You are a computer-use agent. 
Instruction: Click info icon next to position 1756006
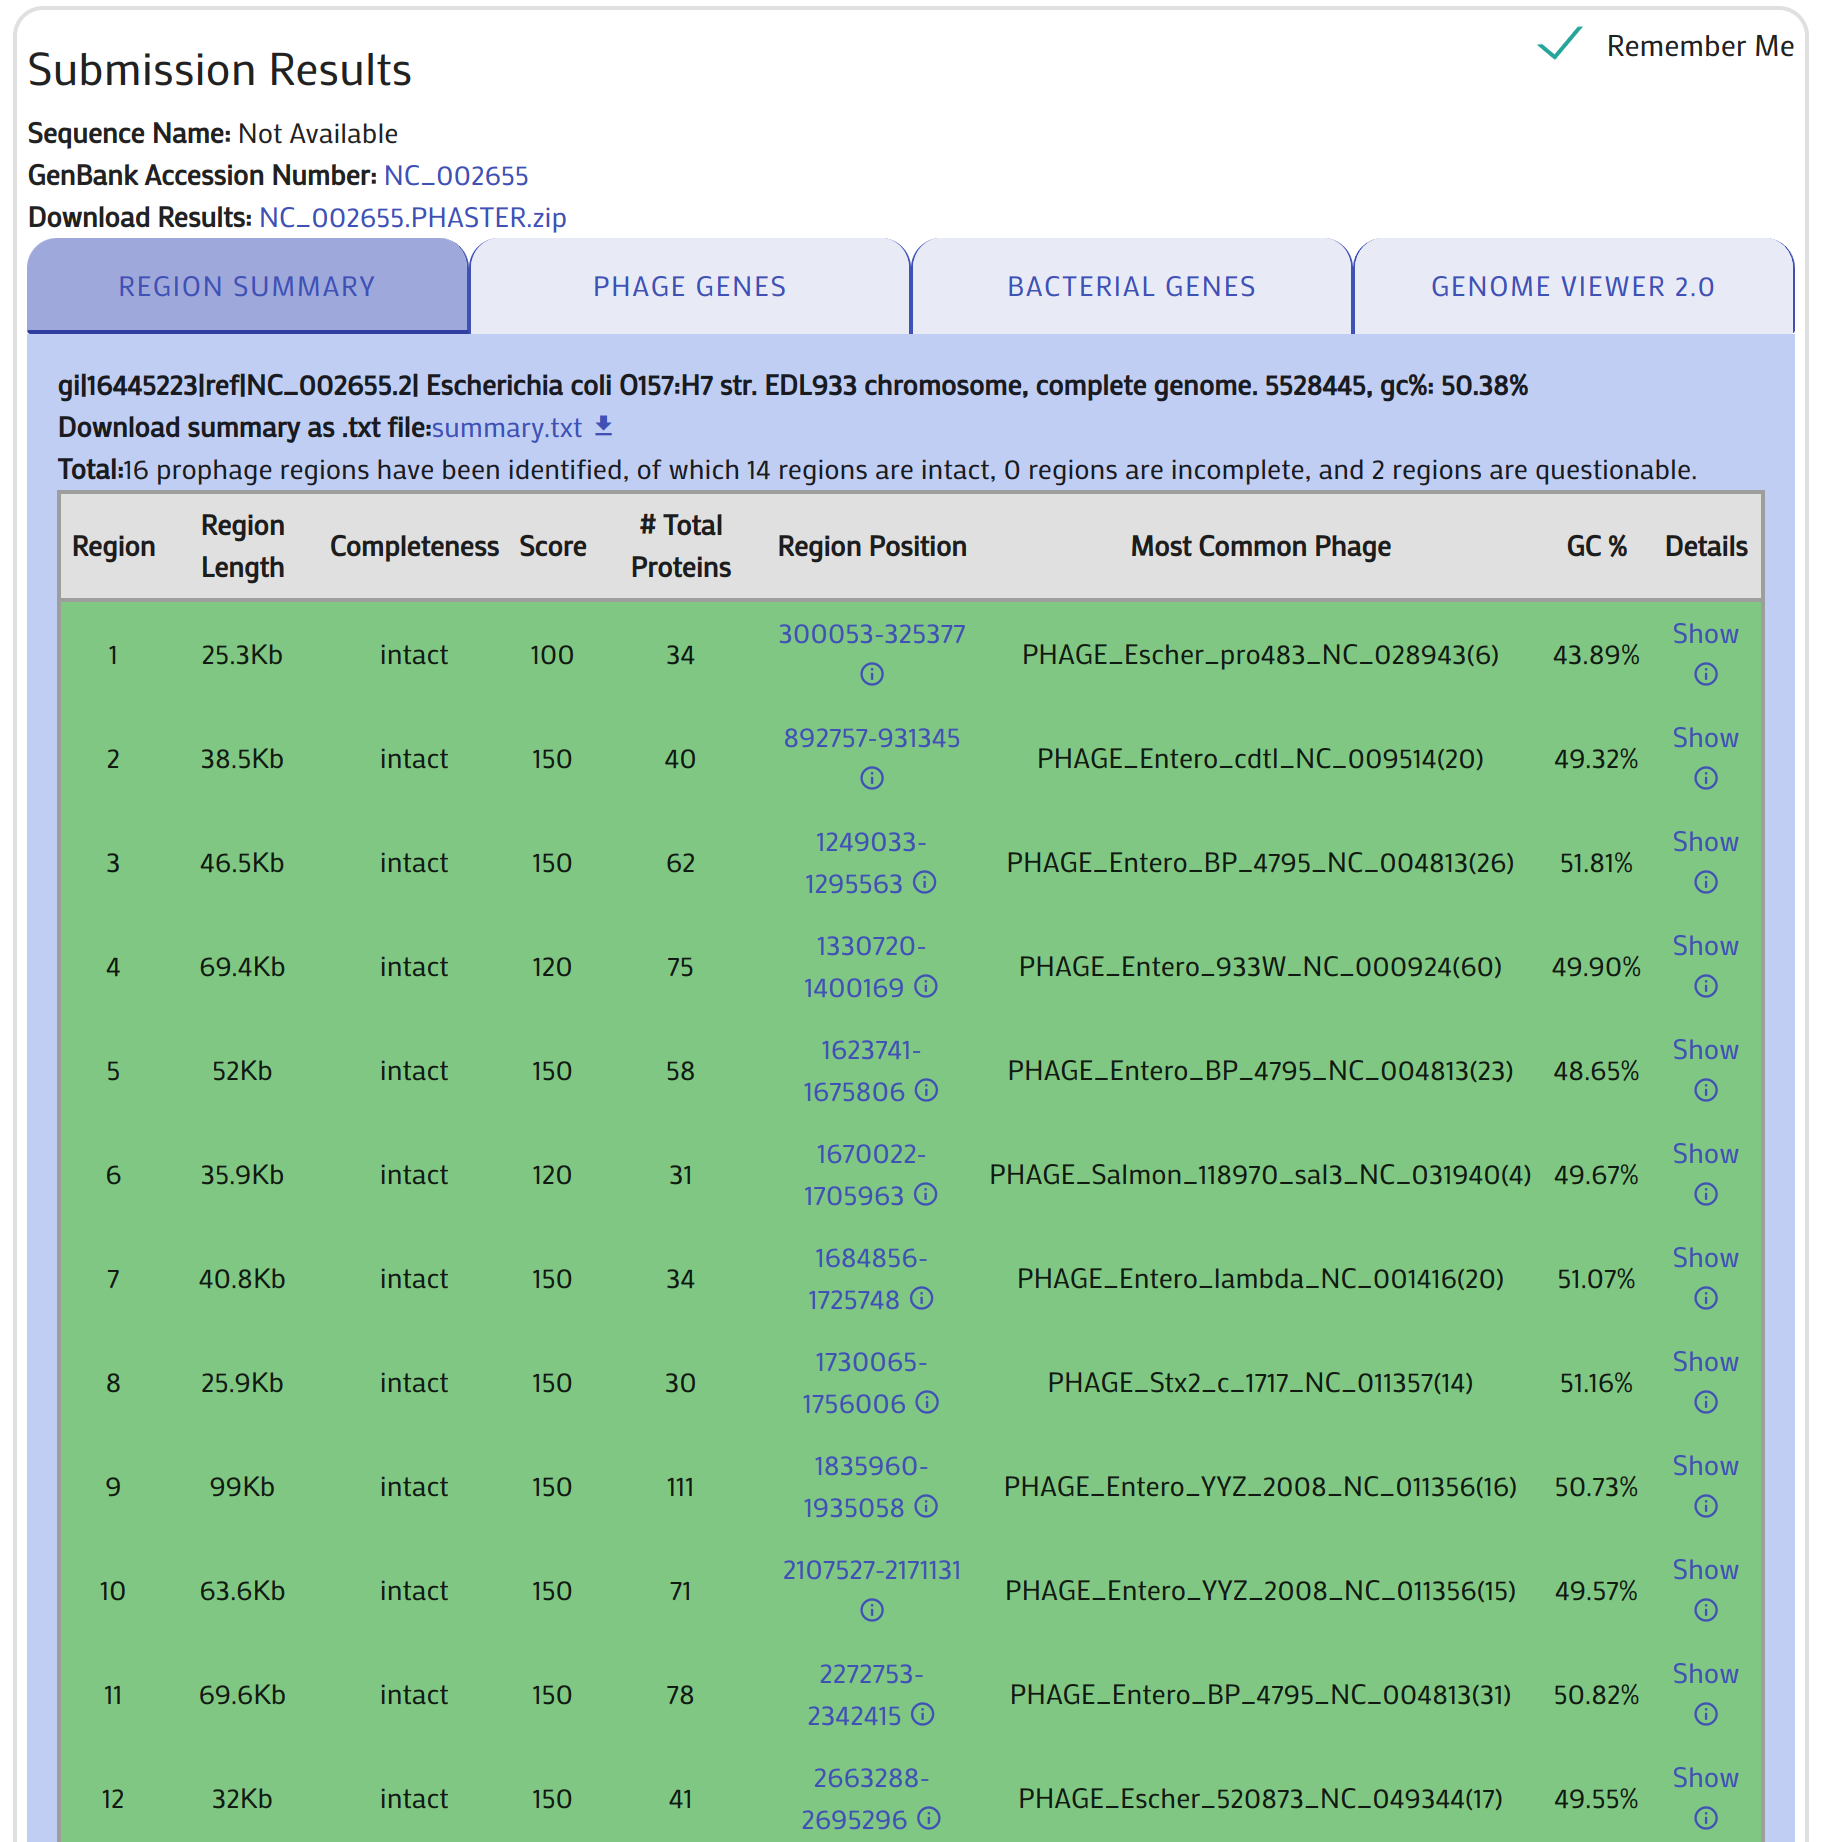click(927, 1403)
